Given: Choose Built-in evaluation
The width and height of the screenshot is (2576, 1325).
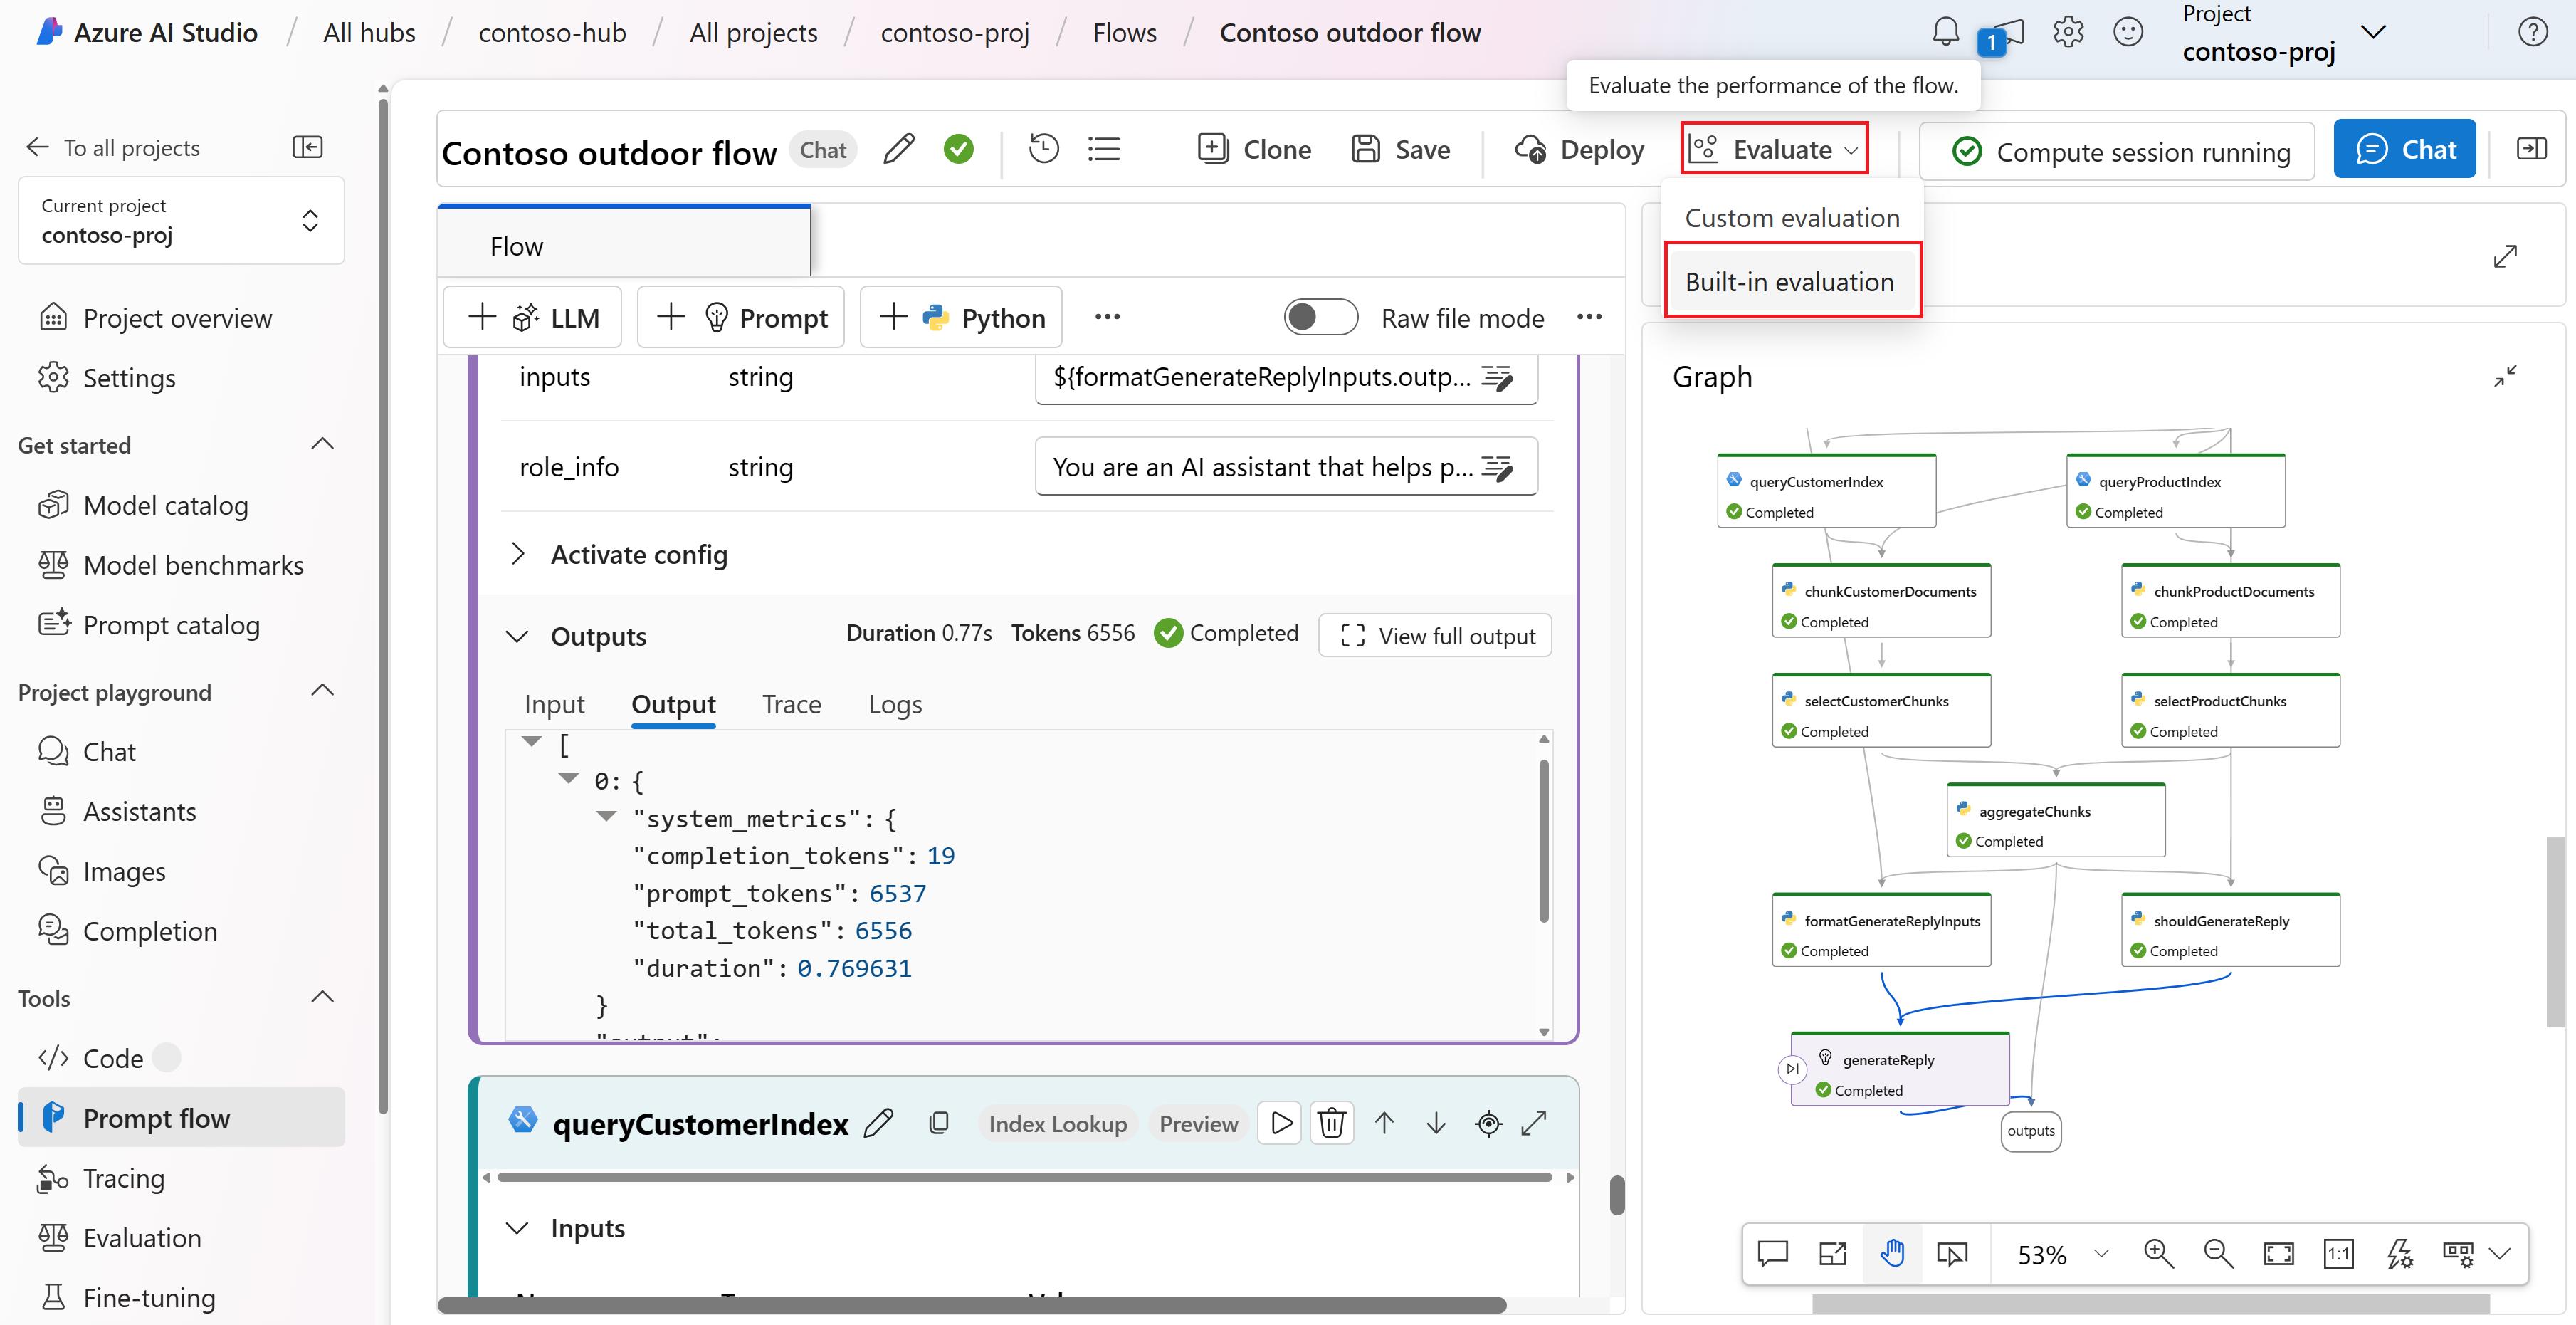Looking at the screenshot, I should 1789,281.
